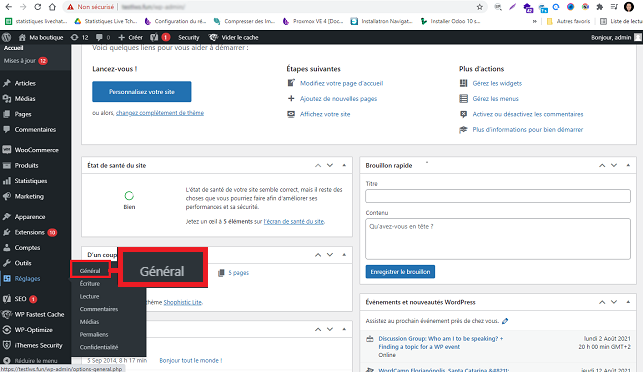Open Statistiques sidebar menu
Screen dimensions: 643x372
click(31, 181)
